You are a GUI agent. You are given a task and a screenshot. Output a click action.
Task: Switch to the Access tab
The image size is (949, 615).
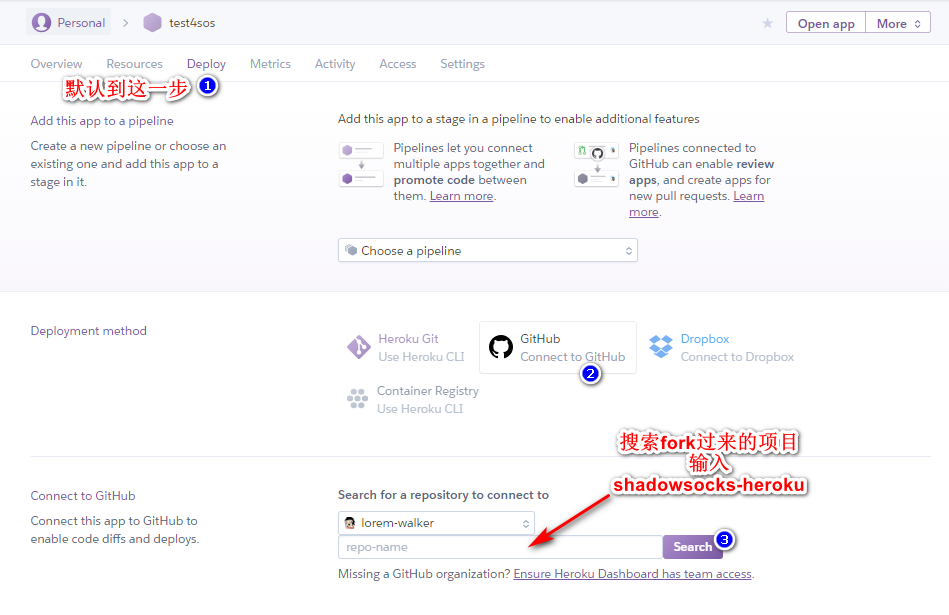coord(398,64)
